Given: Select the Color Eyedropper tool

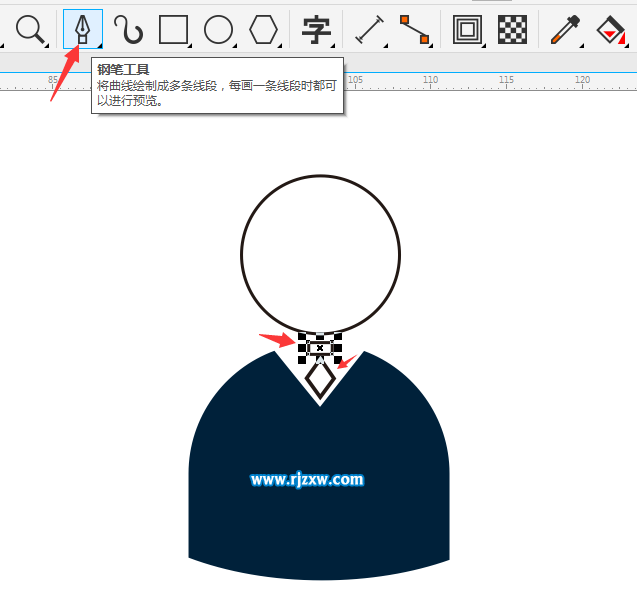Looking at the screenshot, I should 565,29.
